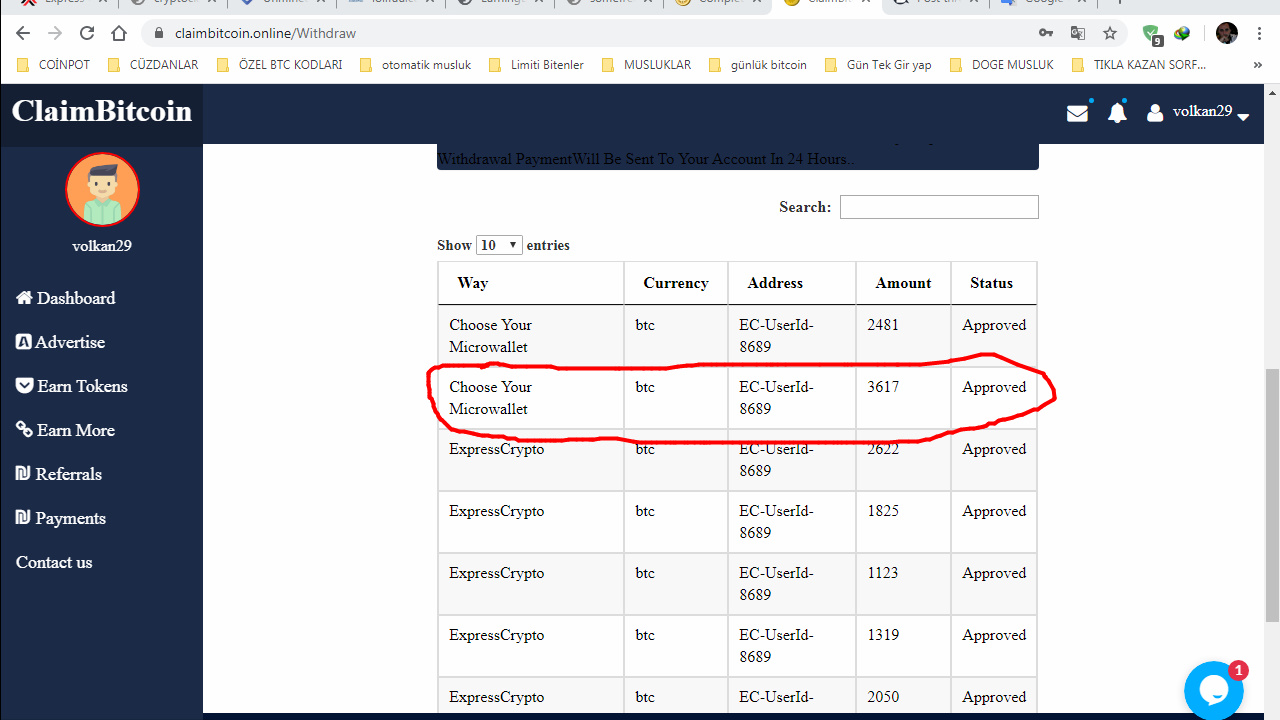The width and height of the screenshot is (1280, 720).
Task: Open the DOGE MUSLUK bookmark folder
Action: (1002, 65)
